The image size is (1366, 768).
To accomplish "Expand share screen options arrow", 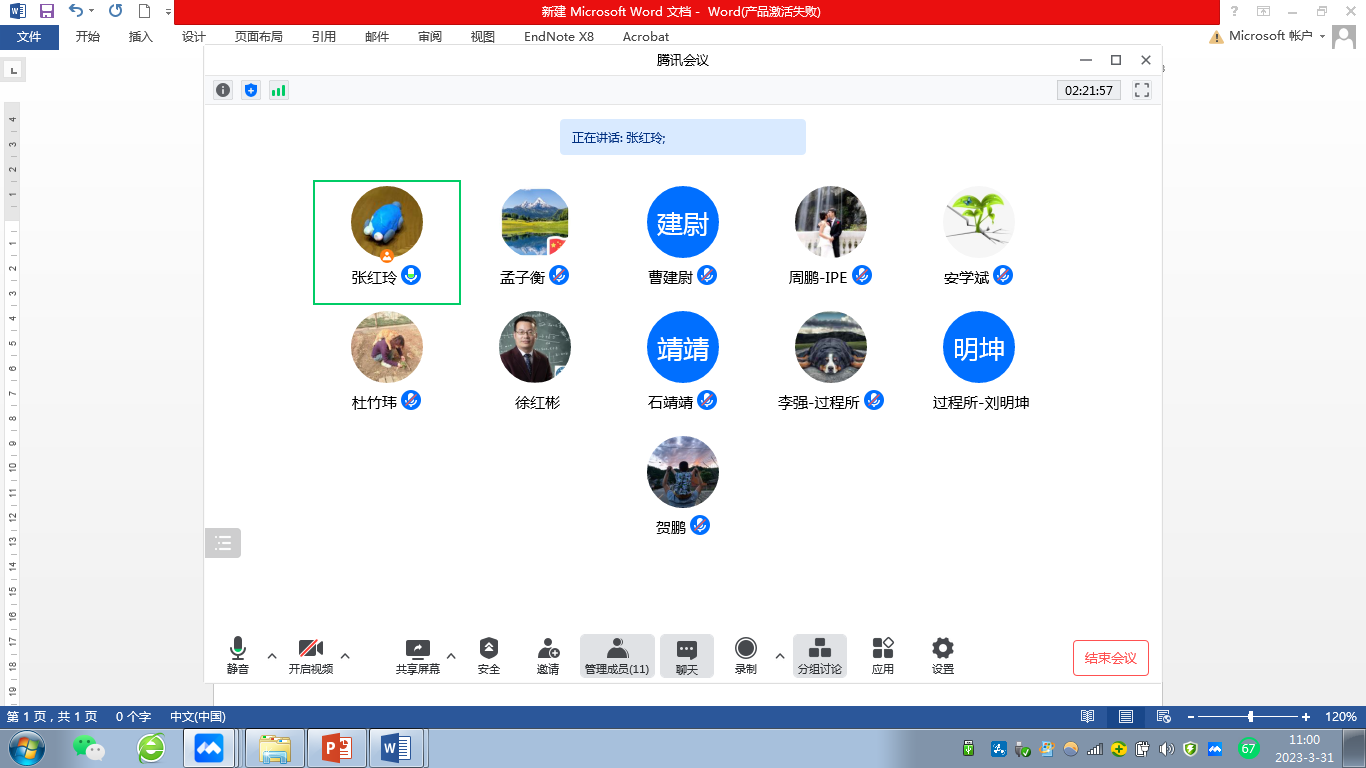I will click(451, 656).
